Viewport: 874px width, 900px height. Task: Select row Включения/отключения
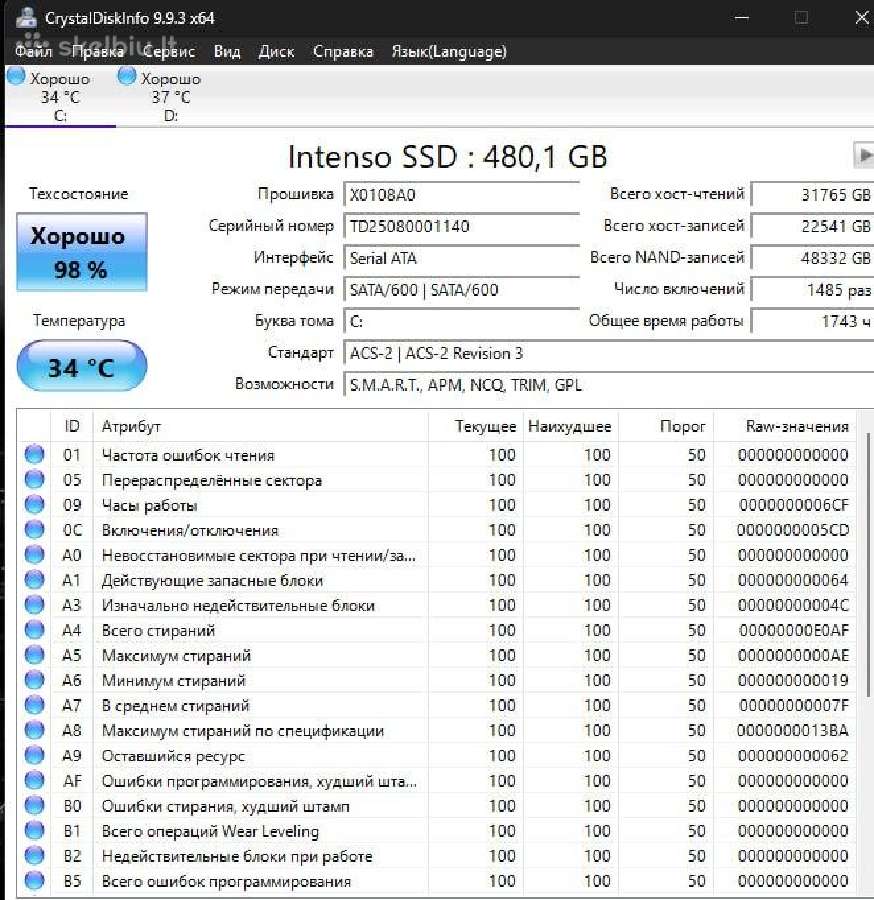(436, 530)
